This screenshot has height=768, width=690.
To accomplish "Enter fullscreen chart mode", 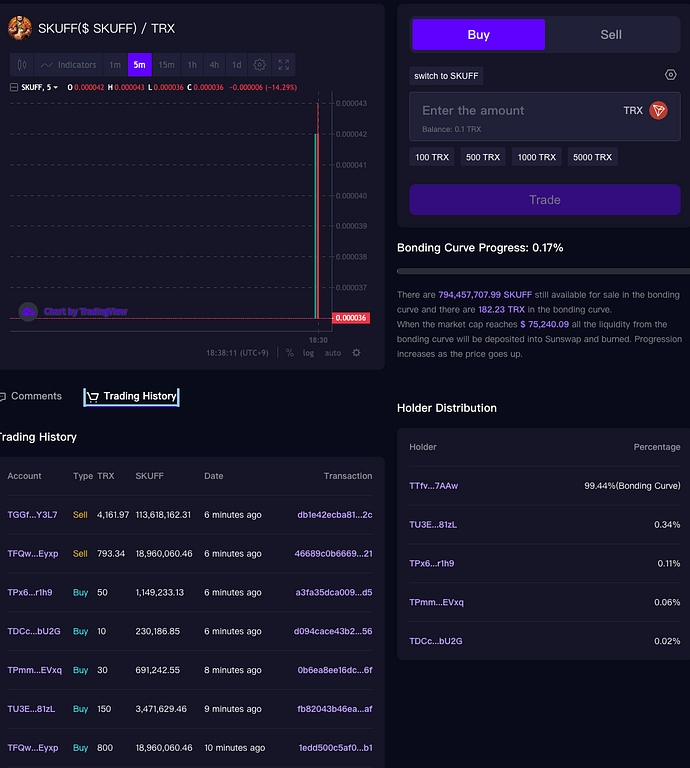I will click(284, 65).
